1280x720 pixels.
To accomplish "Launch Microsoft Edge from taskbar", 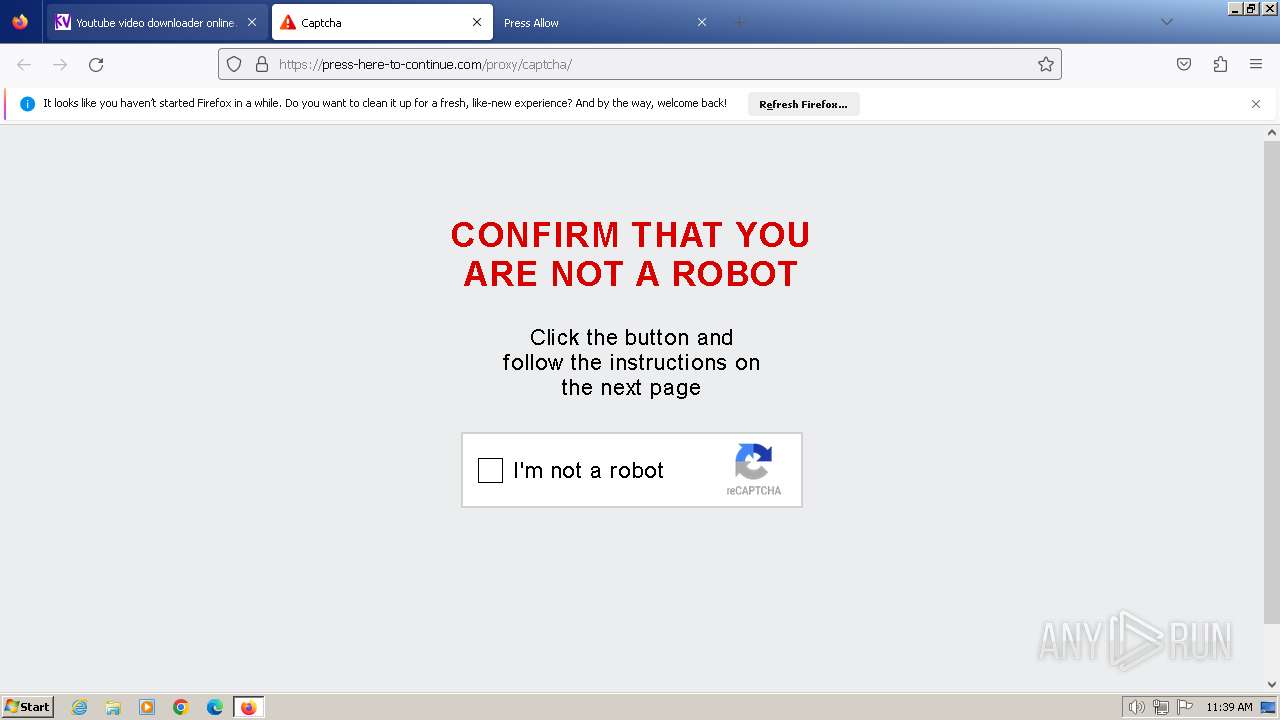I will [215, 707].
